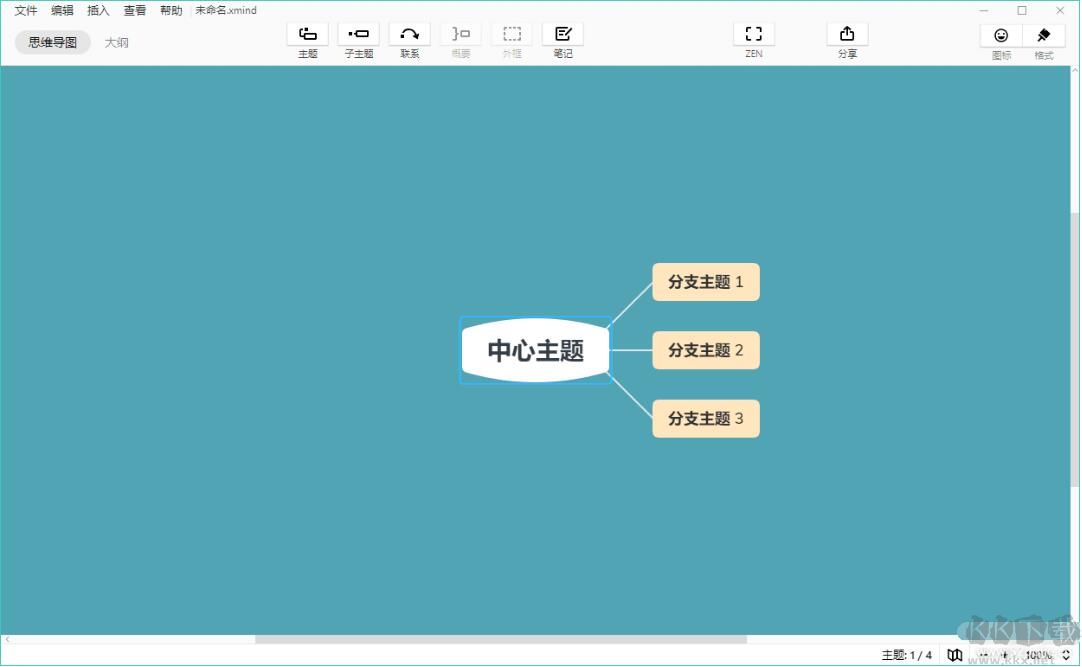Viewport: 1082px width, 667px height.
Task: Enter ZEN fullscreen mode
Action: (754, 34)
